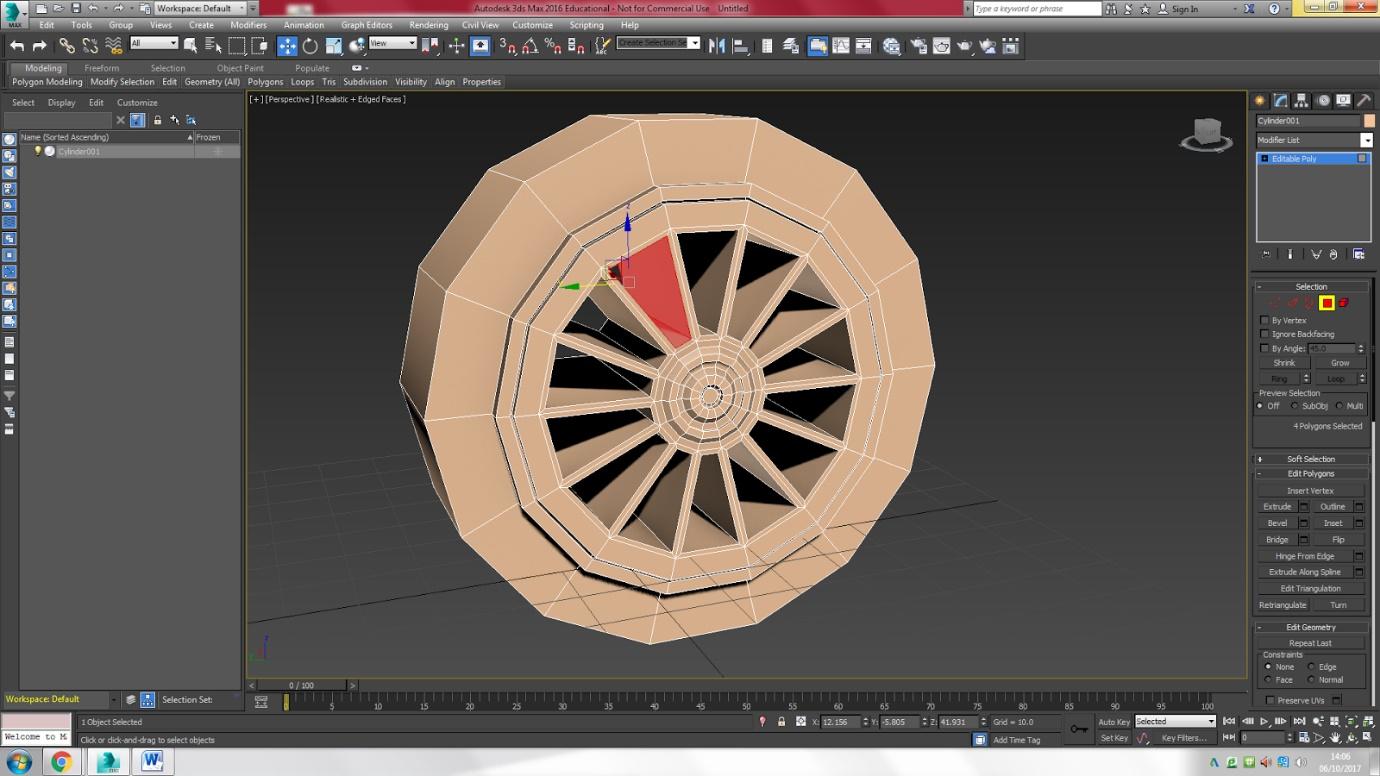Open the Create Selection Set dropdown

click(658, 43)
